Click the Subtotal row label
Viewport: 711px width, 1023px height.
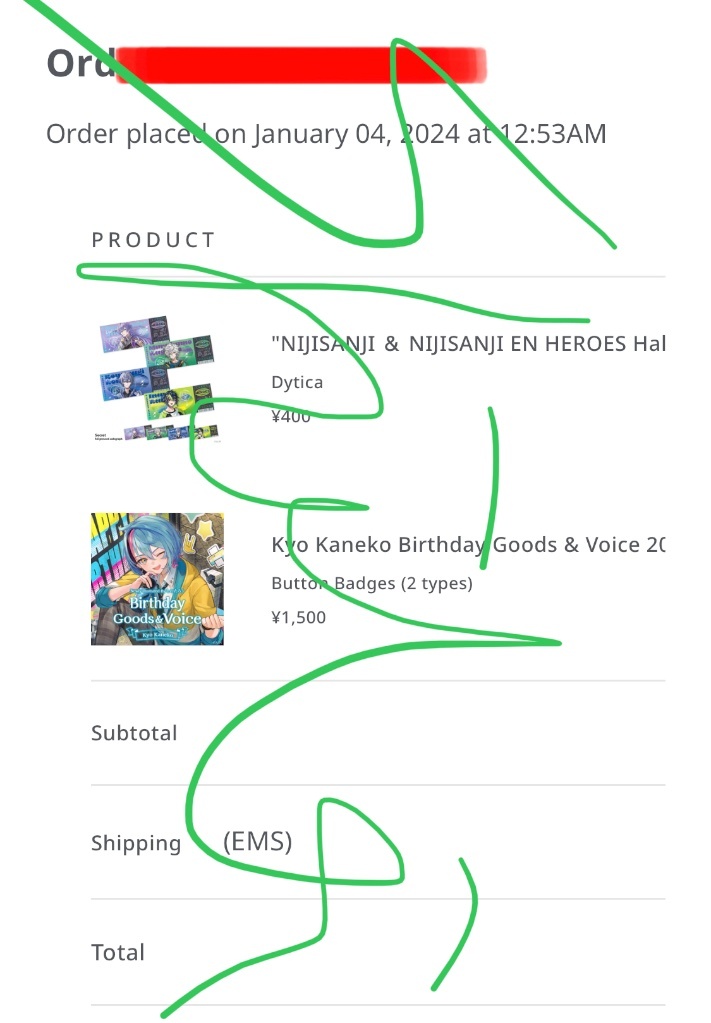pos(134,733)
